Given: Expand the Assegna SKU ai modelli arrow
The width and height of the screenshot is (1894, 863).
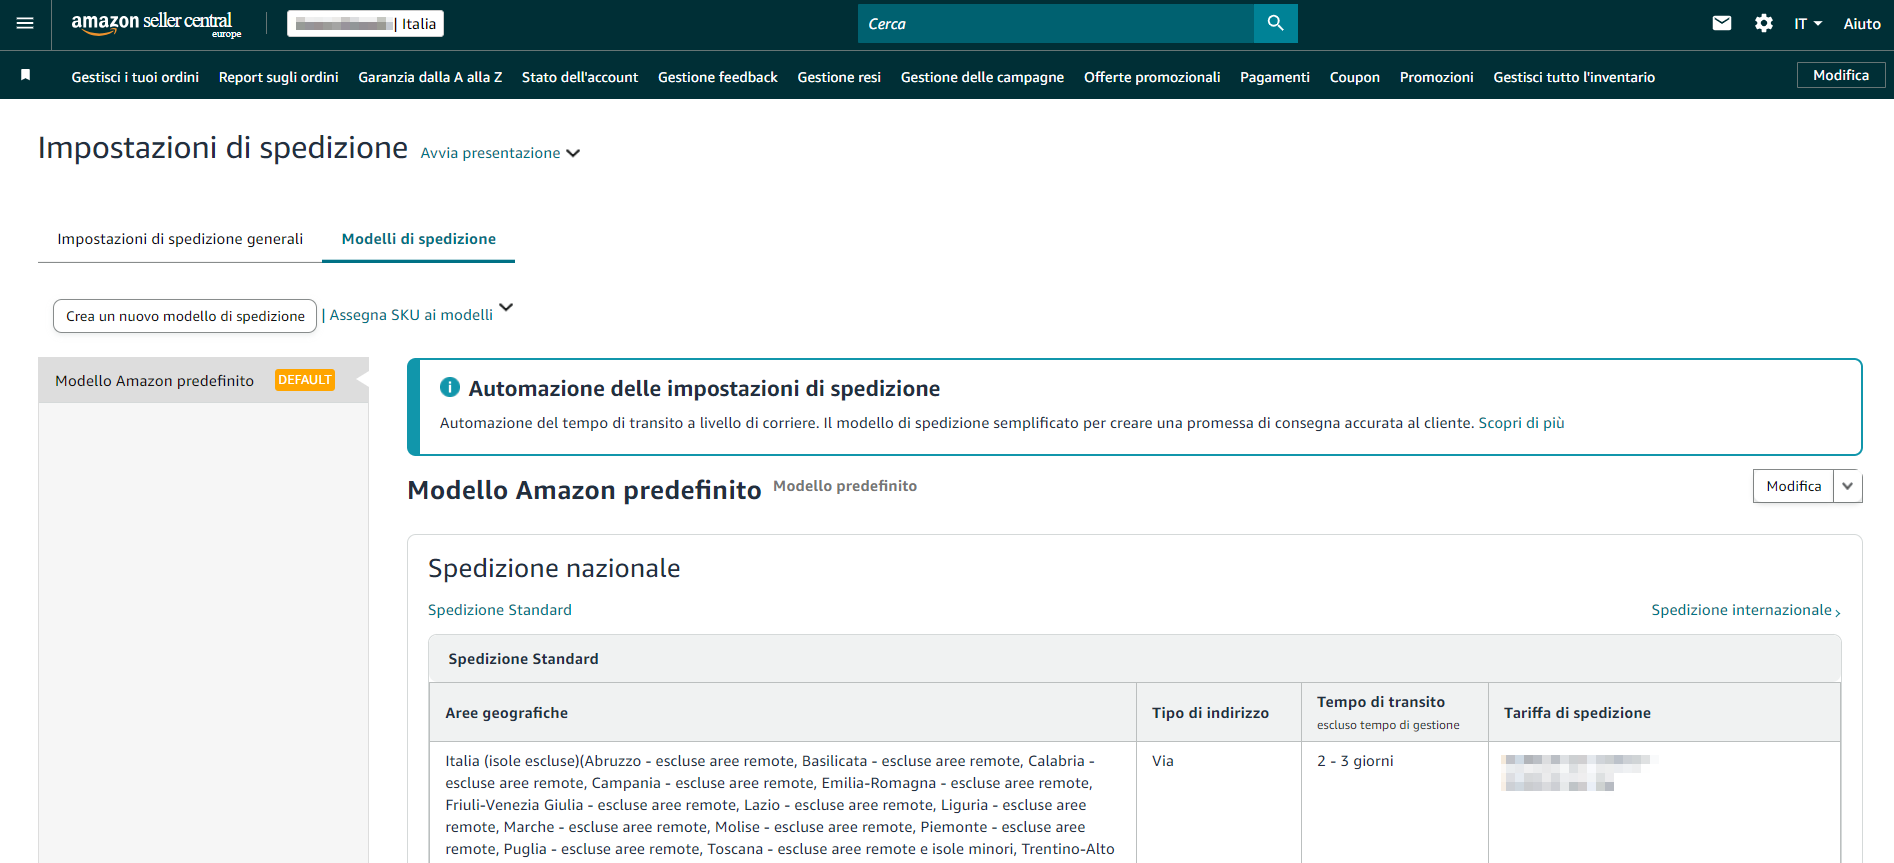Looking at the screenshot, I should [506, 308].
